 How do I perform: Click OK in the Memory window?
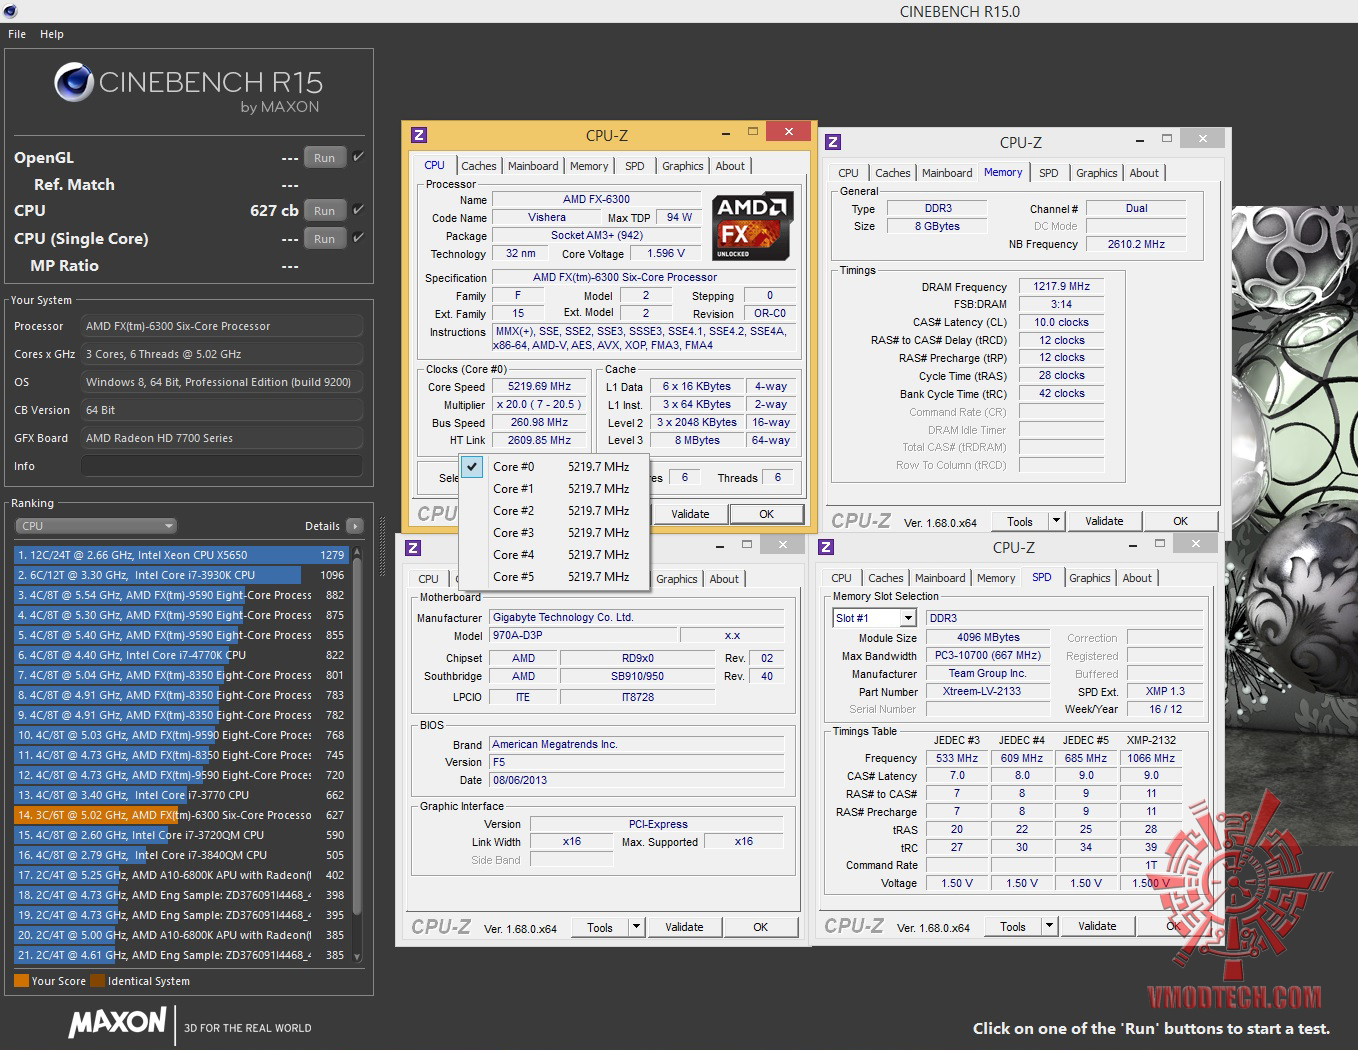pos(1181,521)
